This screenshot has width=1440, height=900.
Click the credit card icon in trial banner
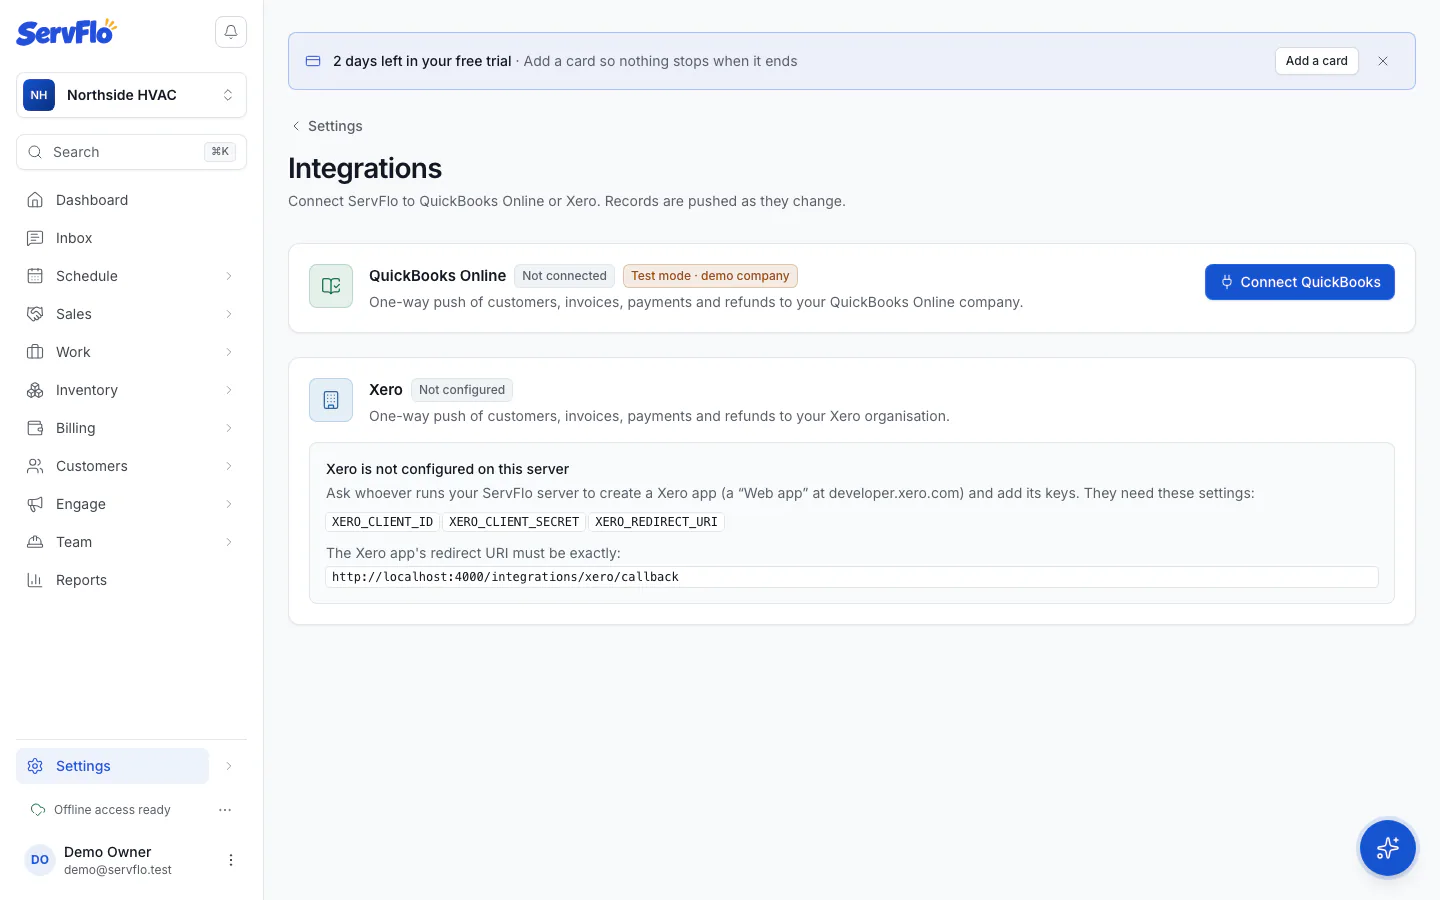[x=313, y=61]
